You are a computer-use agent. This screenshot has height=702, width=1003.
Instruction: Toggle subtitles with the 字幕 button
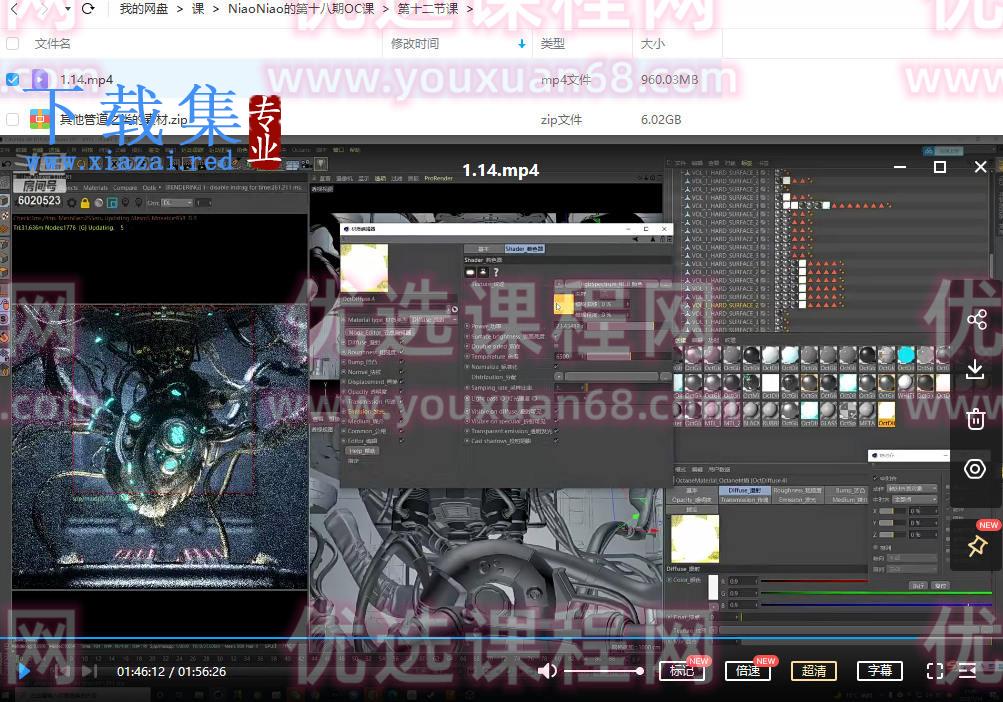[880, 671]
